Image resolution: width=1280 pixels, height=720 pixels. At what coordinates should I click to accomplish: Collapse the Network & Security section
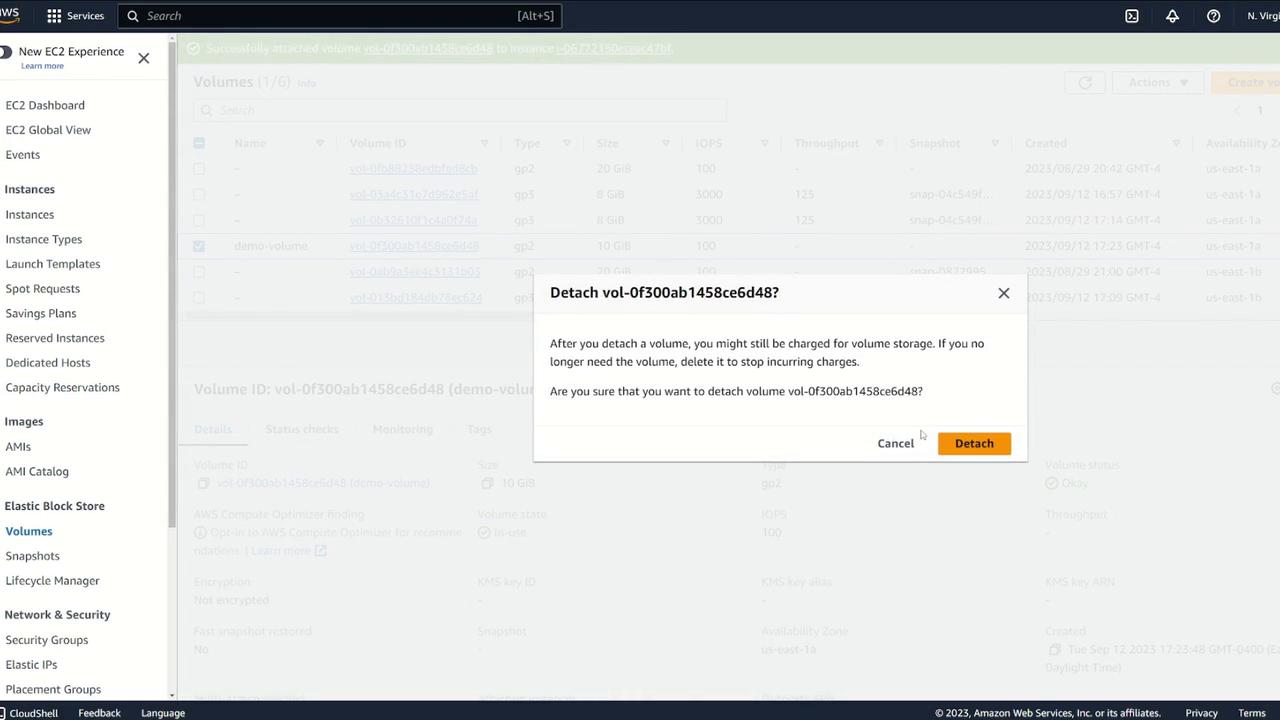click(58, 615)
